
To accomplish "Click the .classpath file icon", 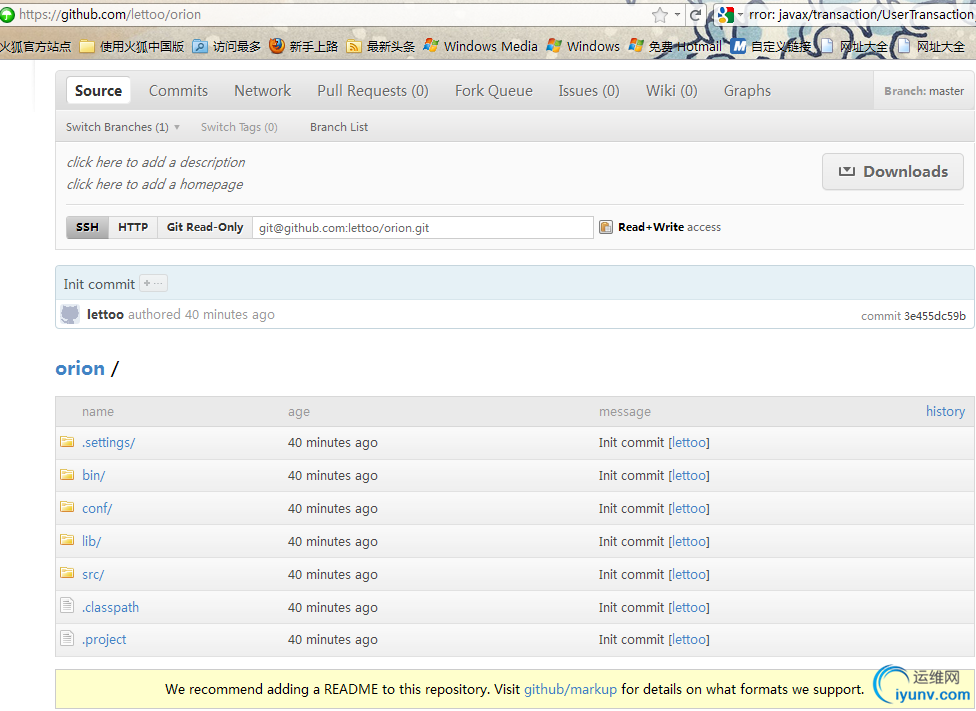I will coord(67,605).
